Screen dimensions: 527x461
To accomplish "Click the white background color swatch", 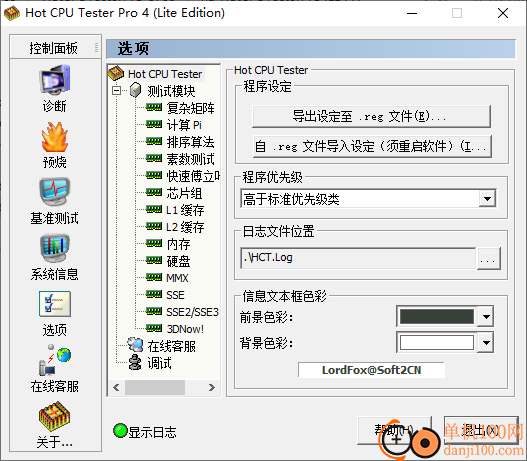I will coord(437,343).
